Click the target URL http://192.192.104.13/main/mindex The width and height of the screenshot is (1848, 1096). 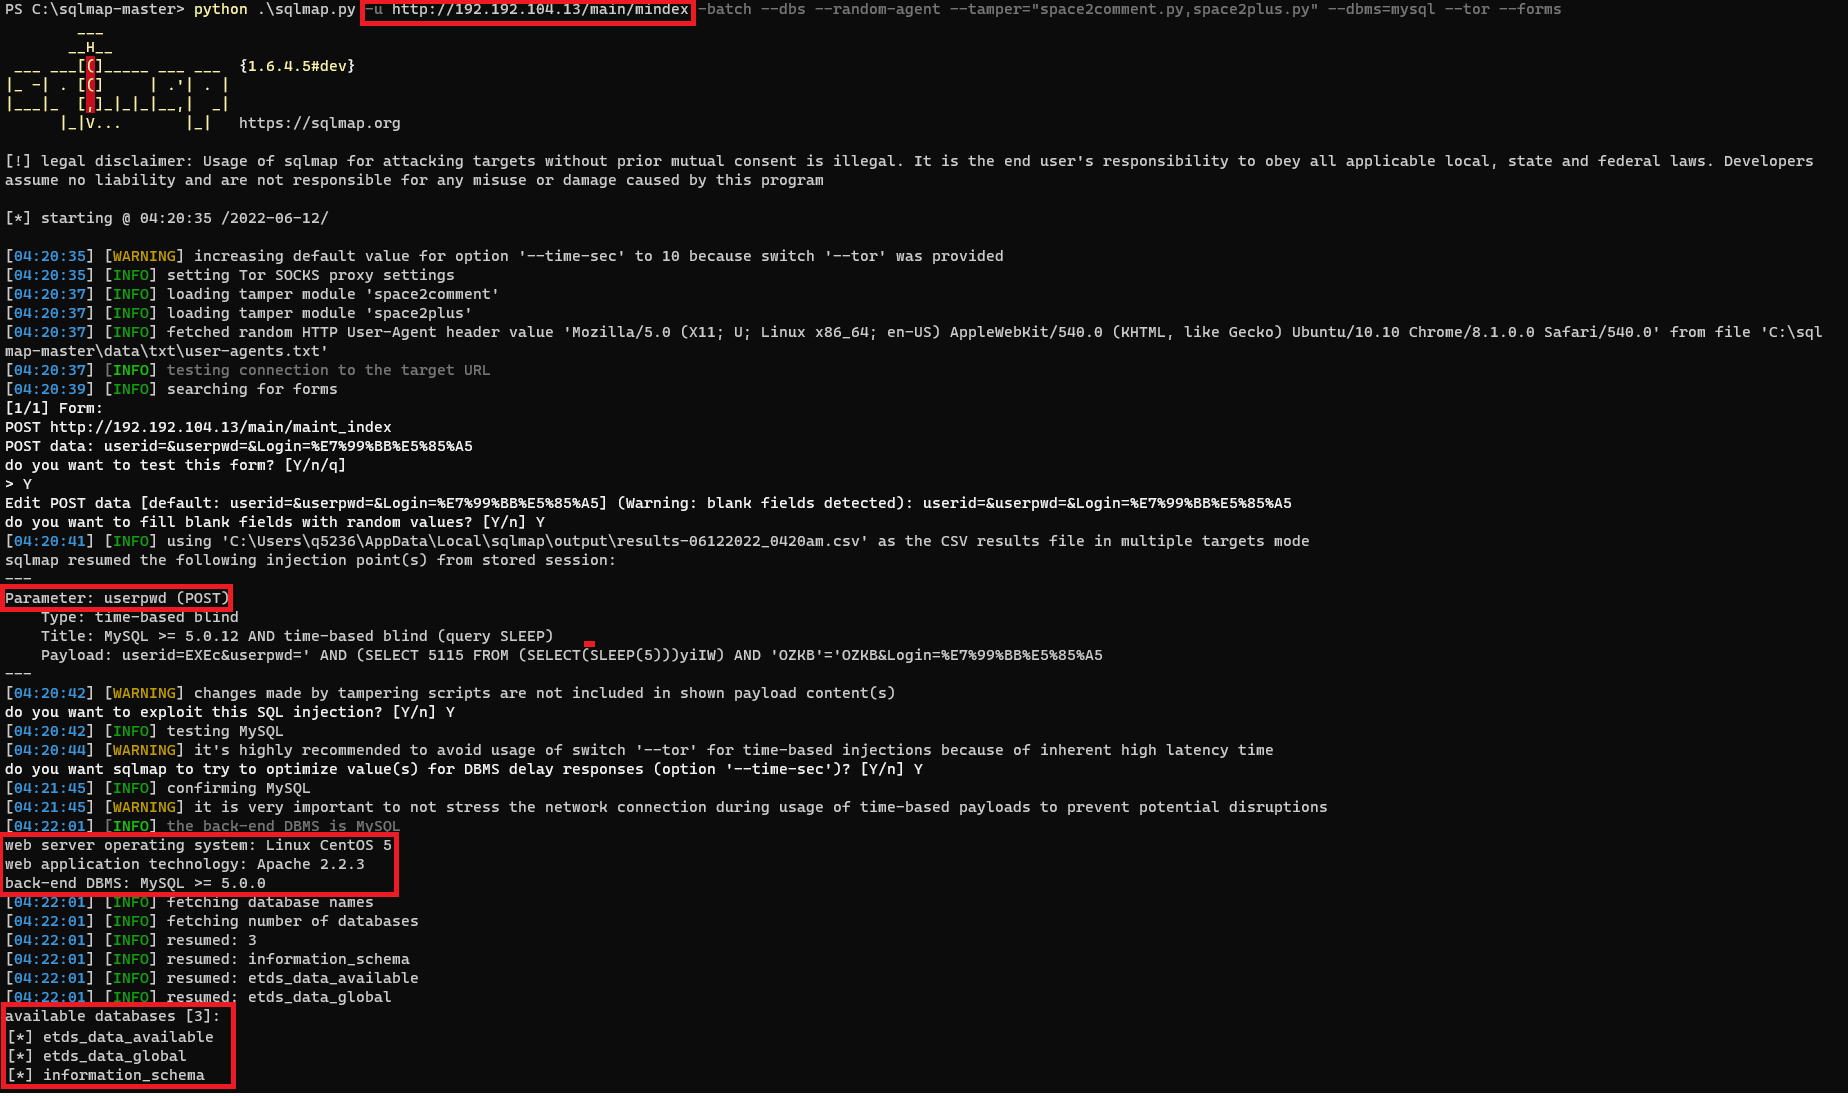pyautogui.click(x=540, y=10)
